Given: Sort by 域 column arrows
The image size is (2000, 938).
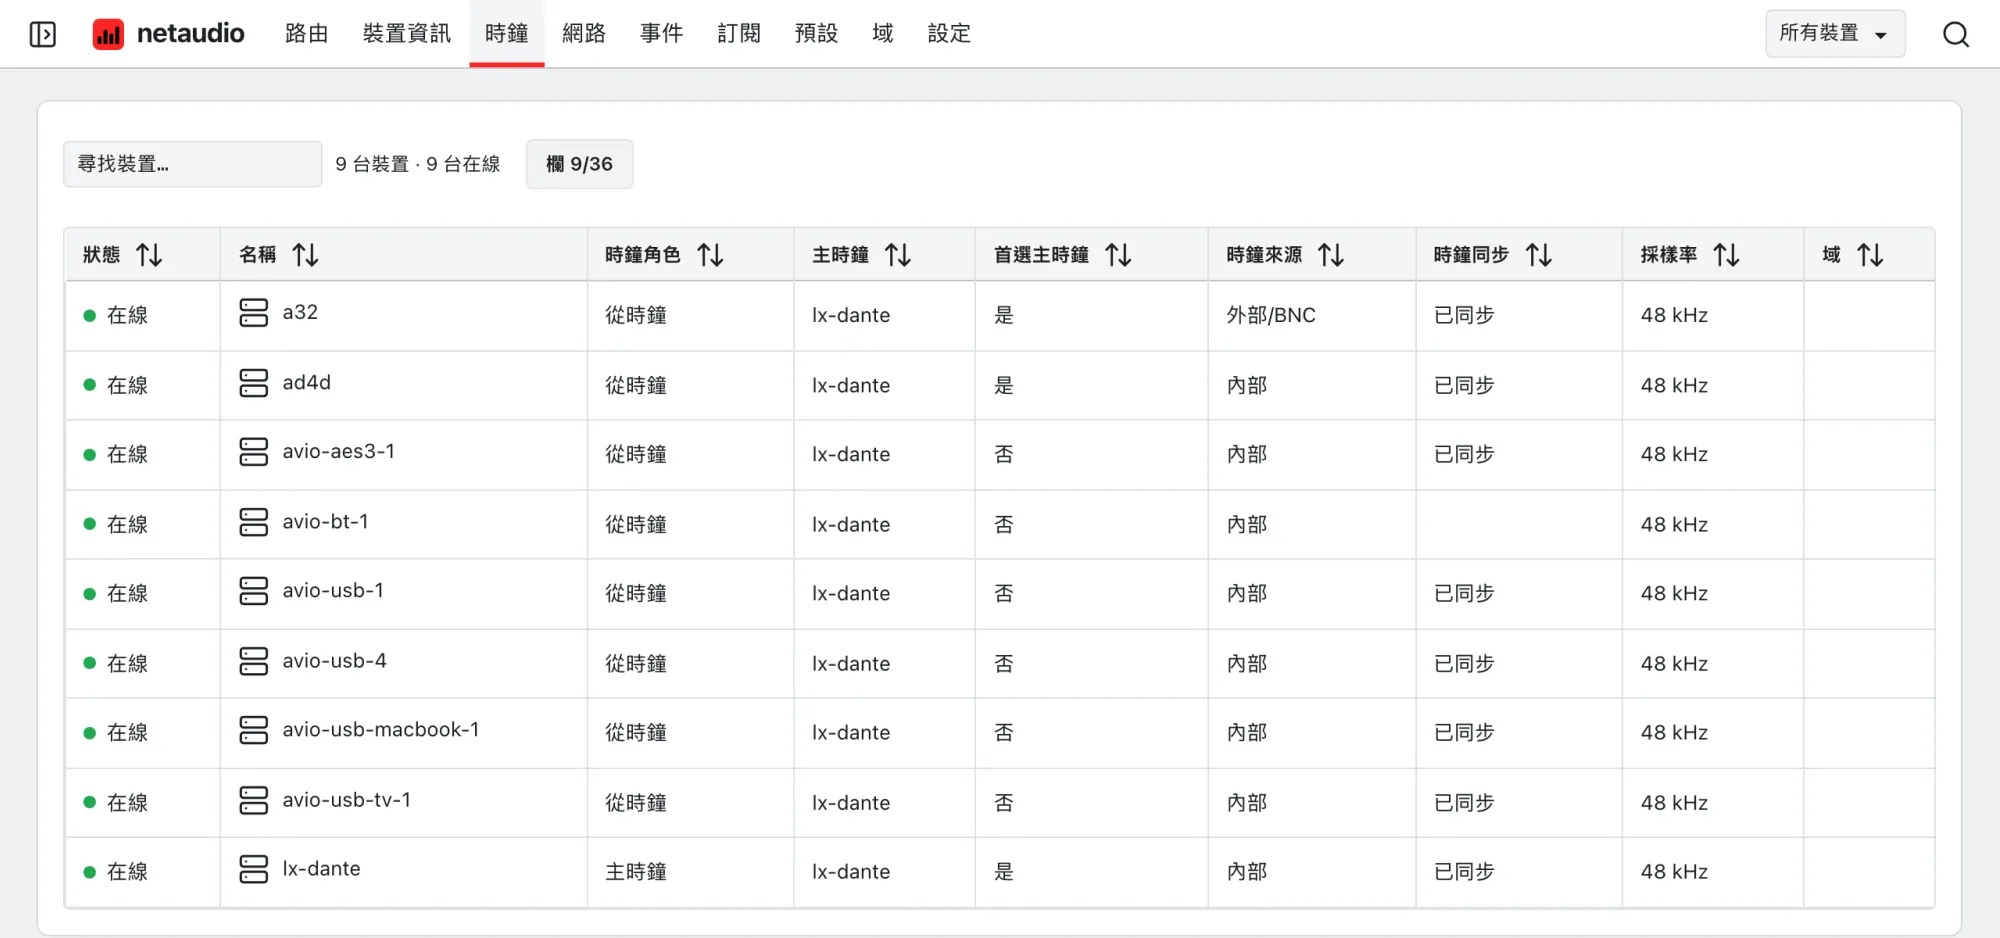Looking at the screenshot, I should click(1870, 255).
